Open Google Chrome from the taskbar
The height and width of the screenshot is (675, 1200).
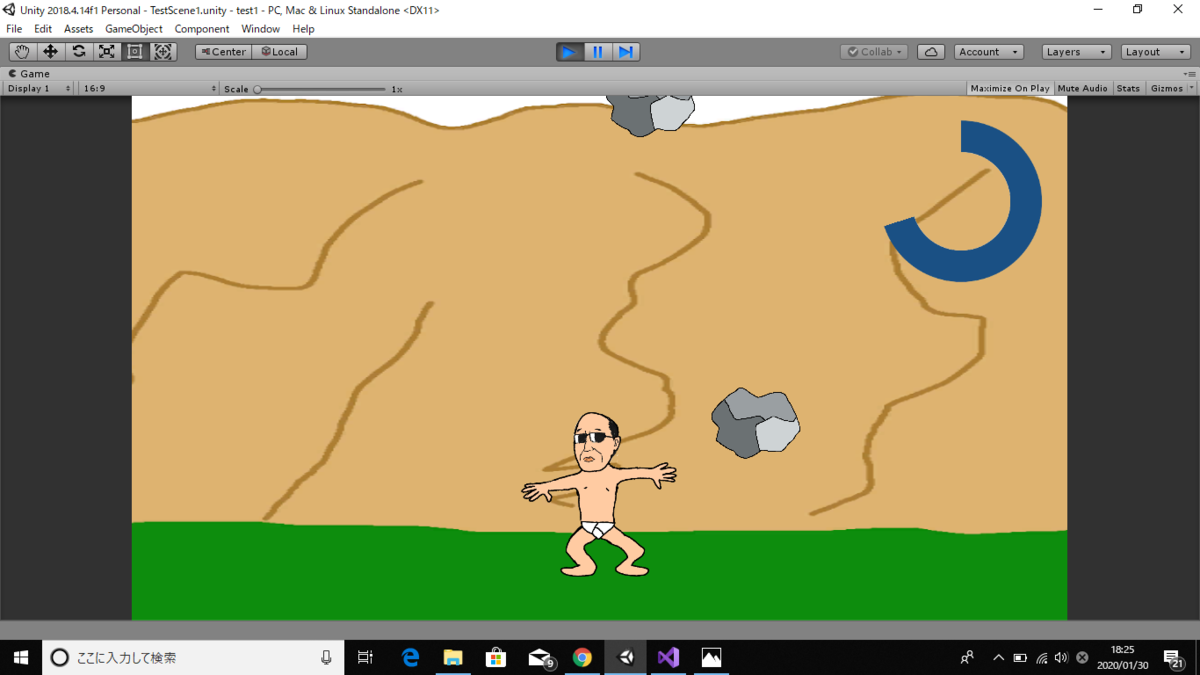(x=582, y=657)
